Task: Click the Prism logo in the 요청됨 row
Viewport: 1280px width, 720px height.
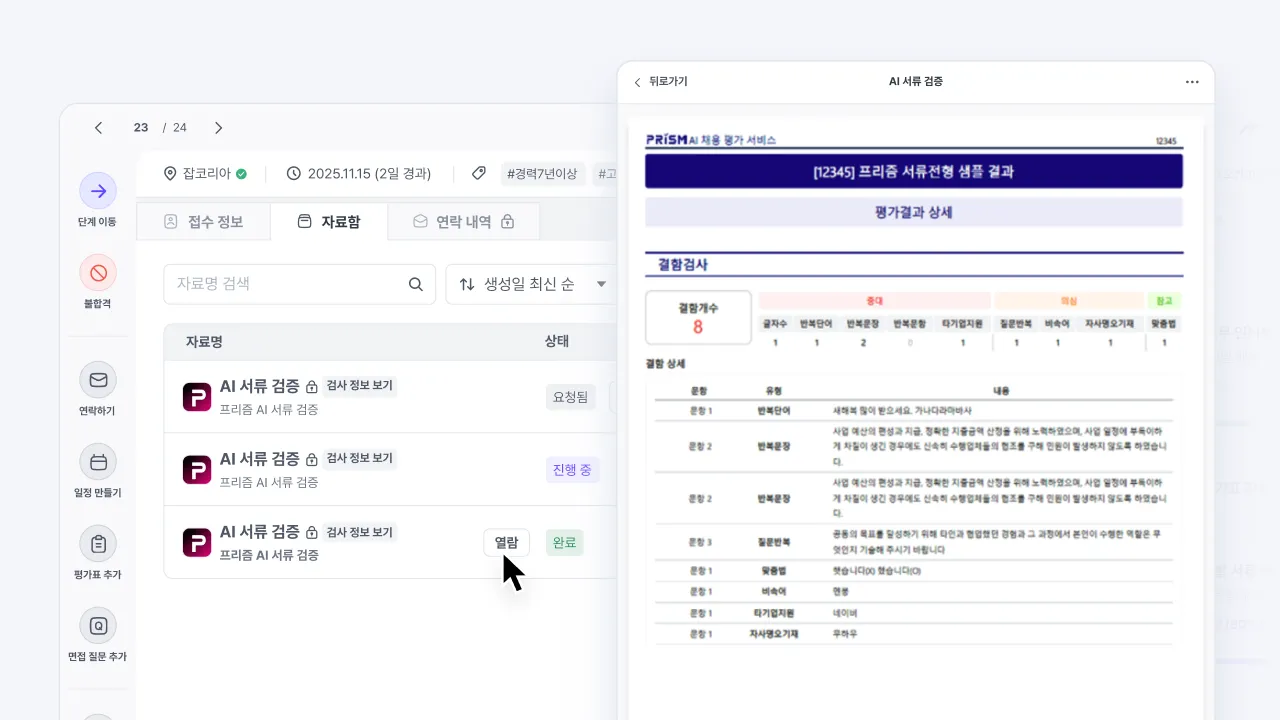Action: coord(197,397)
